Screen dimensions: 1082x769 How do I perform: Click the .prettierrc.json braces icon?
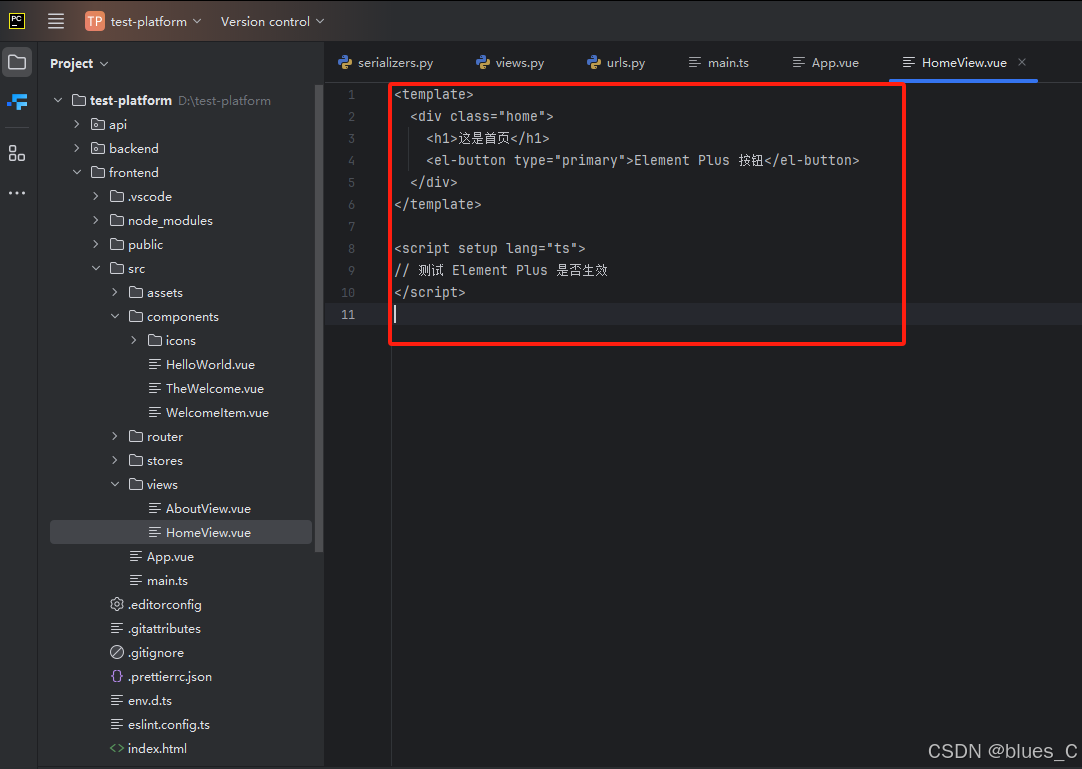coord(117,676)
